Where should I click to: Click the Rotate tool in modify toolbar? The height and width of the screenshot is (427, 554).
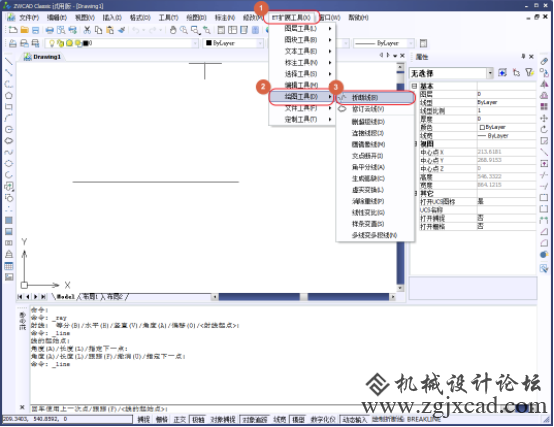[544, 129]
